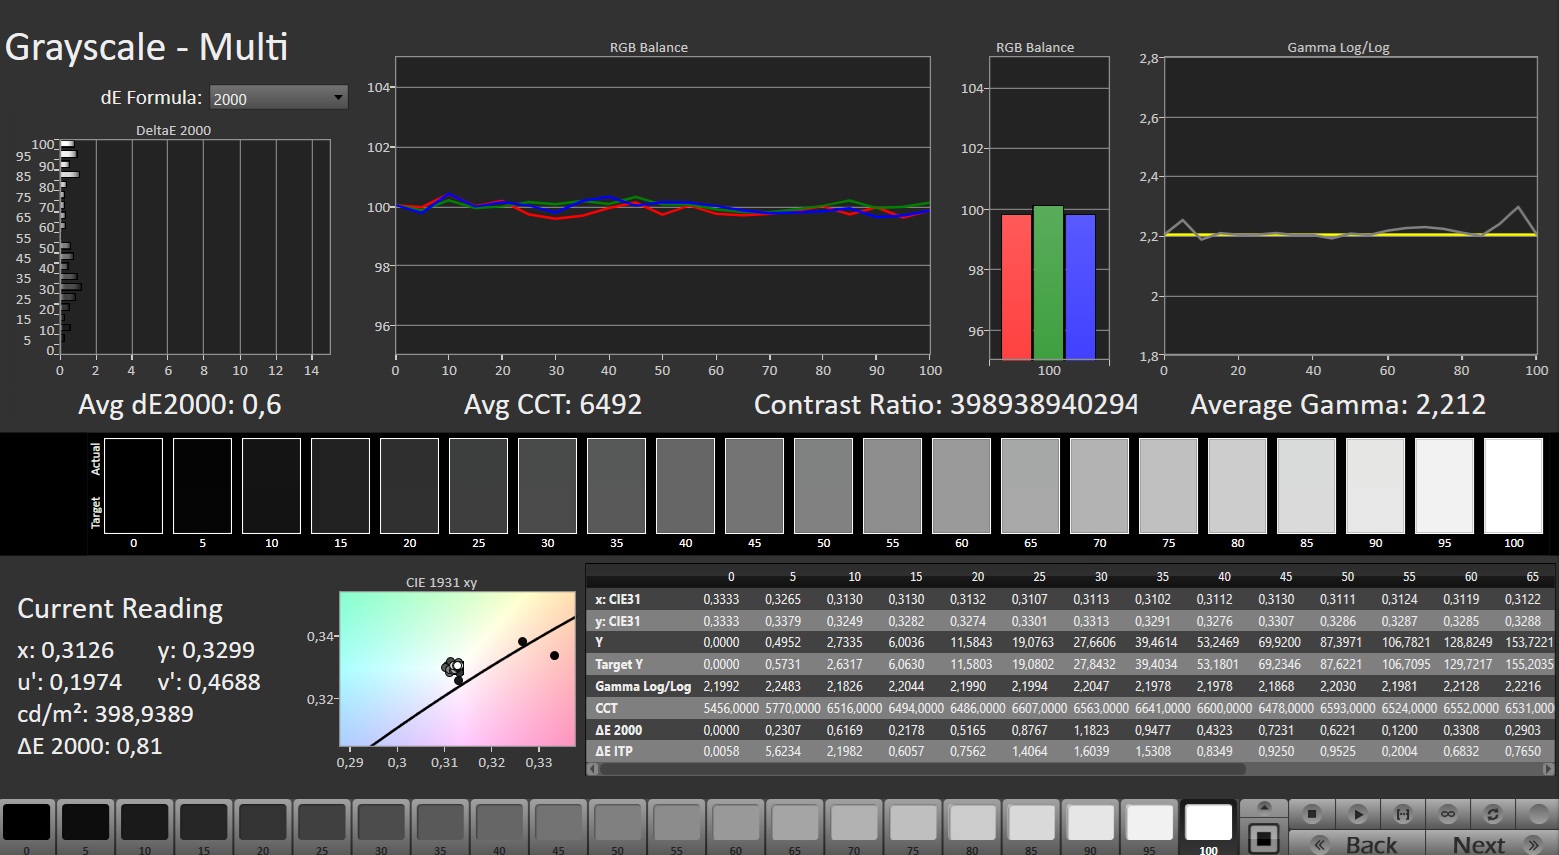The height and width of the screenshot is (855, 1559).
Task: Click the 'Gamma Log/Log' row header
Action: (643, 686)
